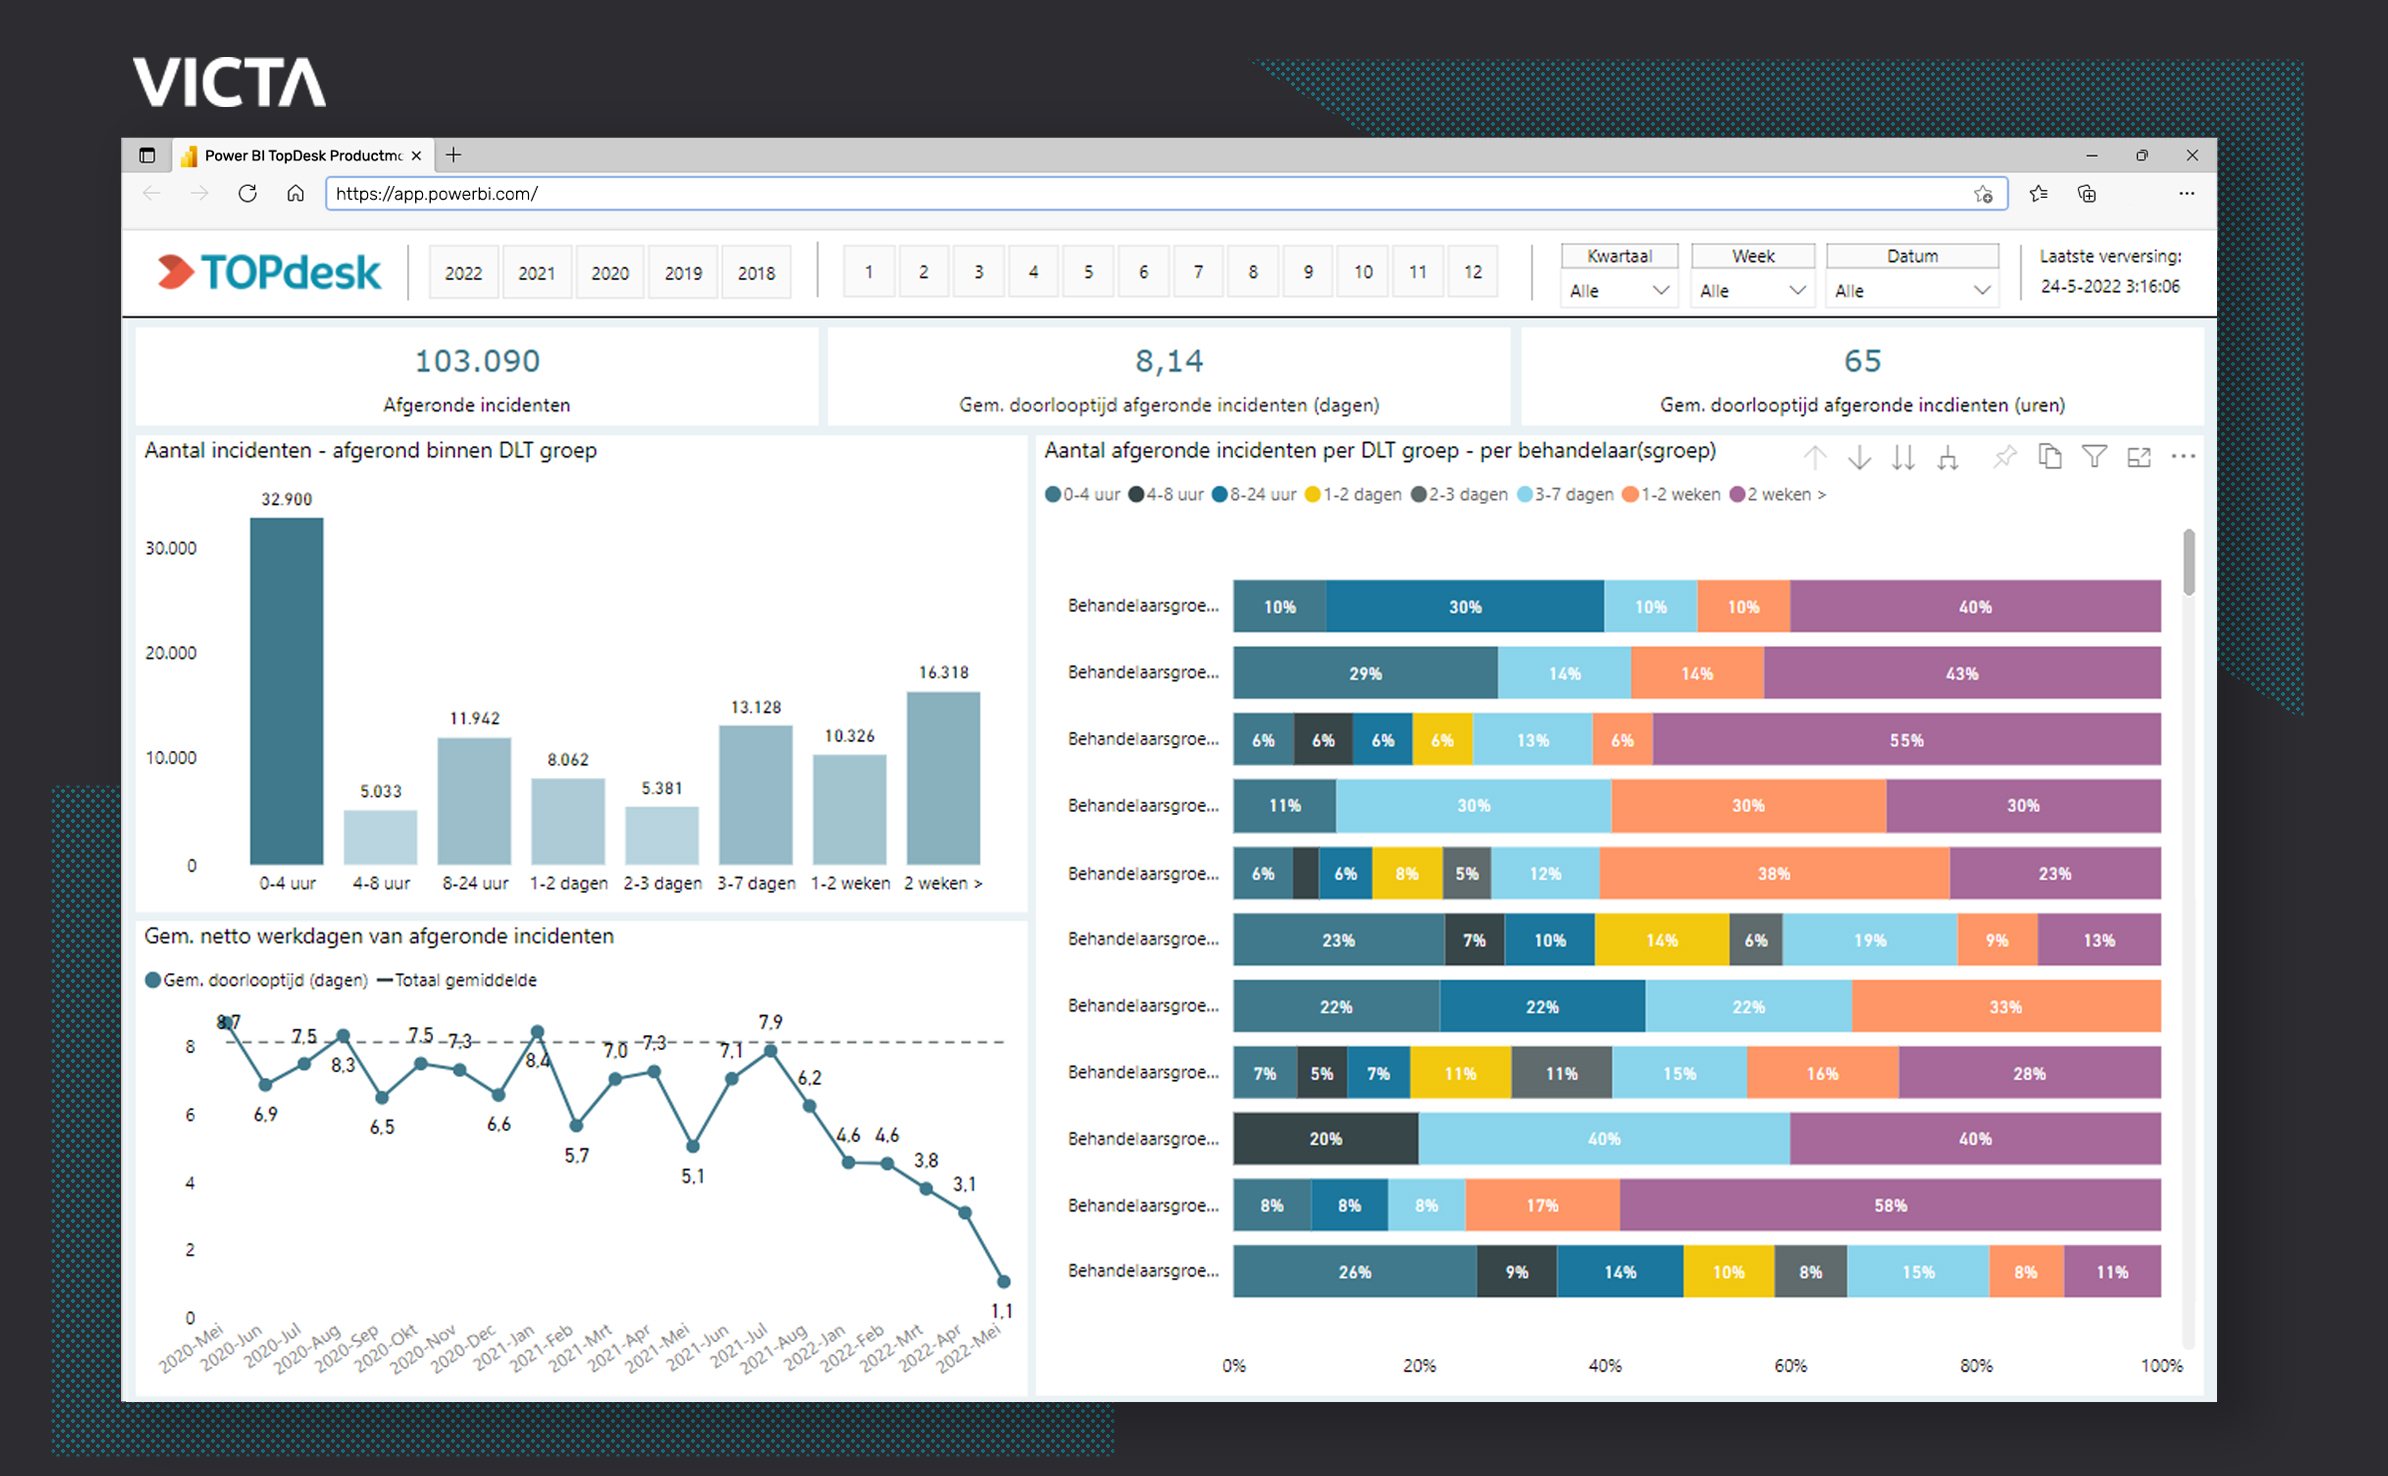Image resolution: width=2388 pixels, height=1476 pixels.
Task: Click the Gem. doorlooptijd (dagen) legend entry
Action: coord(257,980)
